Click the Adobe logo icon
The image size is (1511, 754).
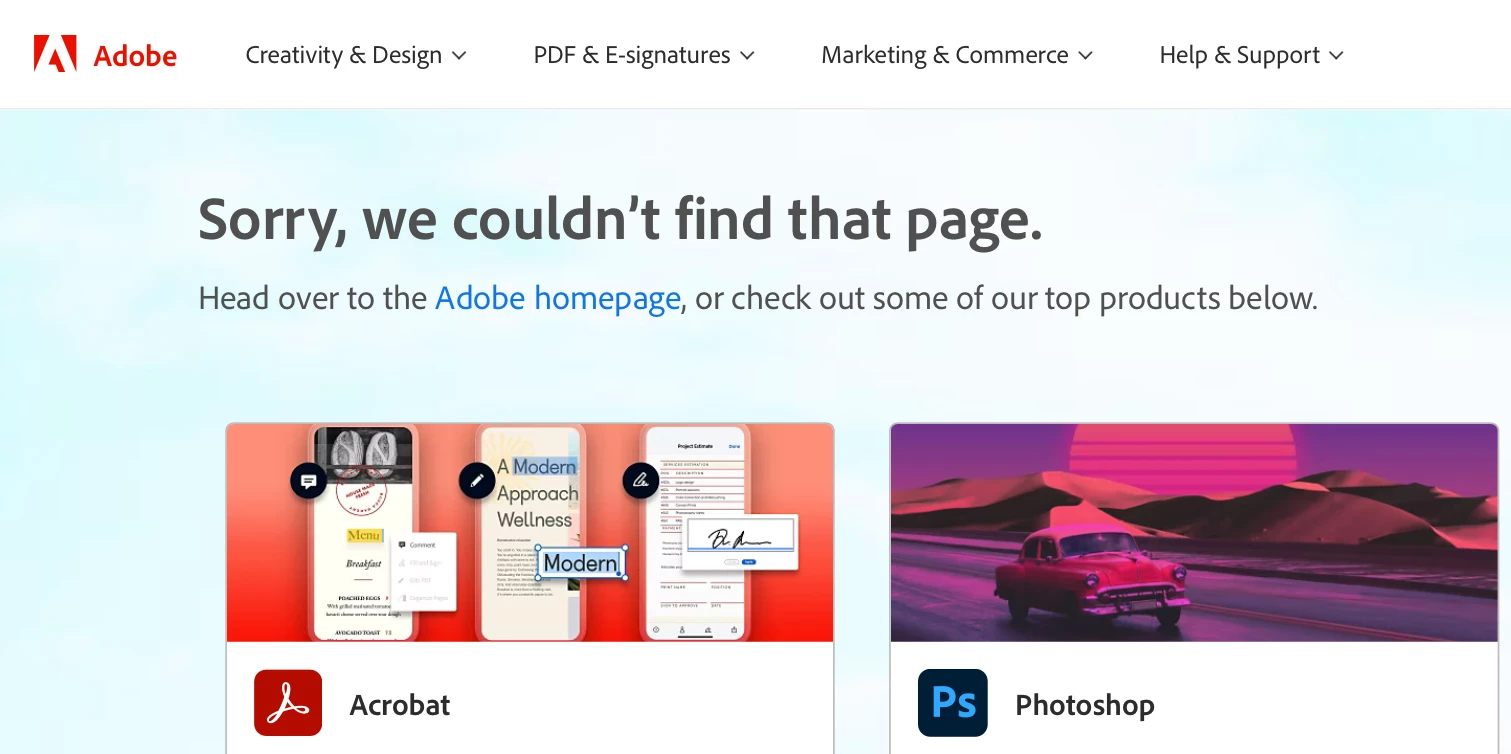[x=55, y=54]
